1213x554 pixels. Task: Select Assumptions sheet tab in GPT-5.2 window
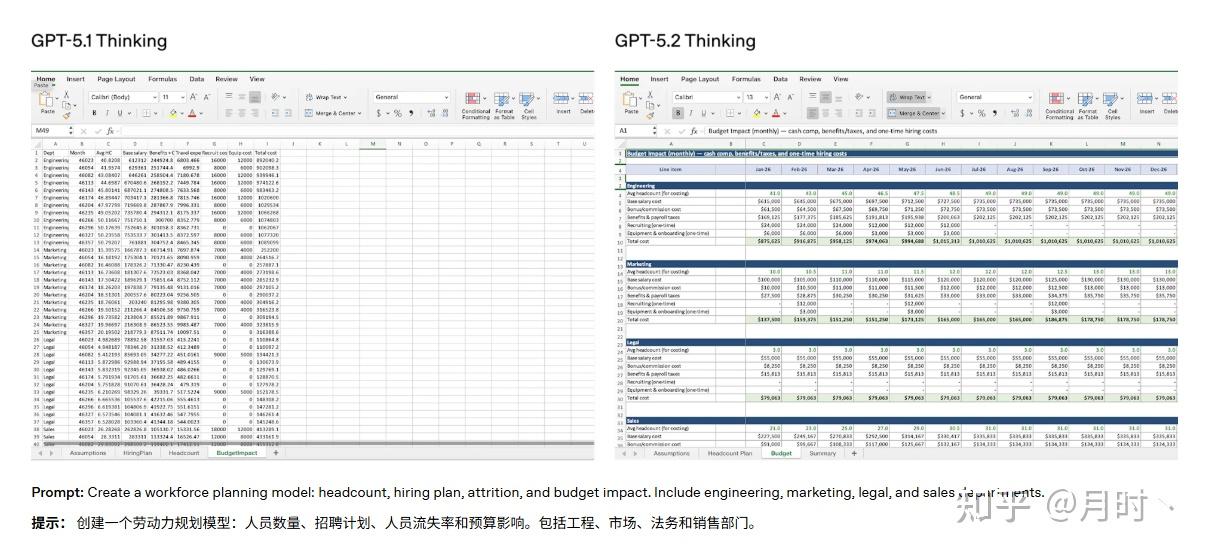pyautogui.click(x=672, y=453)
